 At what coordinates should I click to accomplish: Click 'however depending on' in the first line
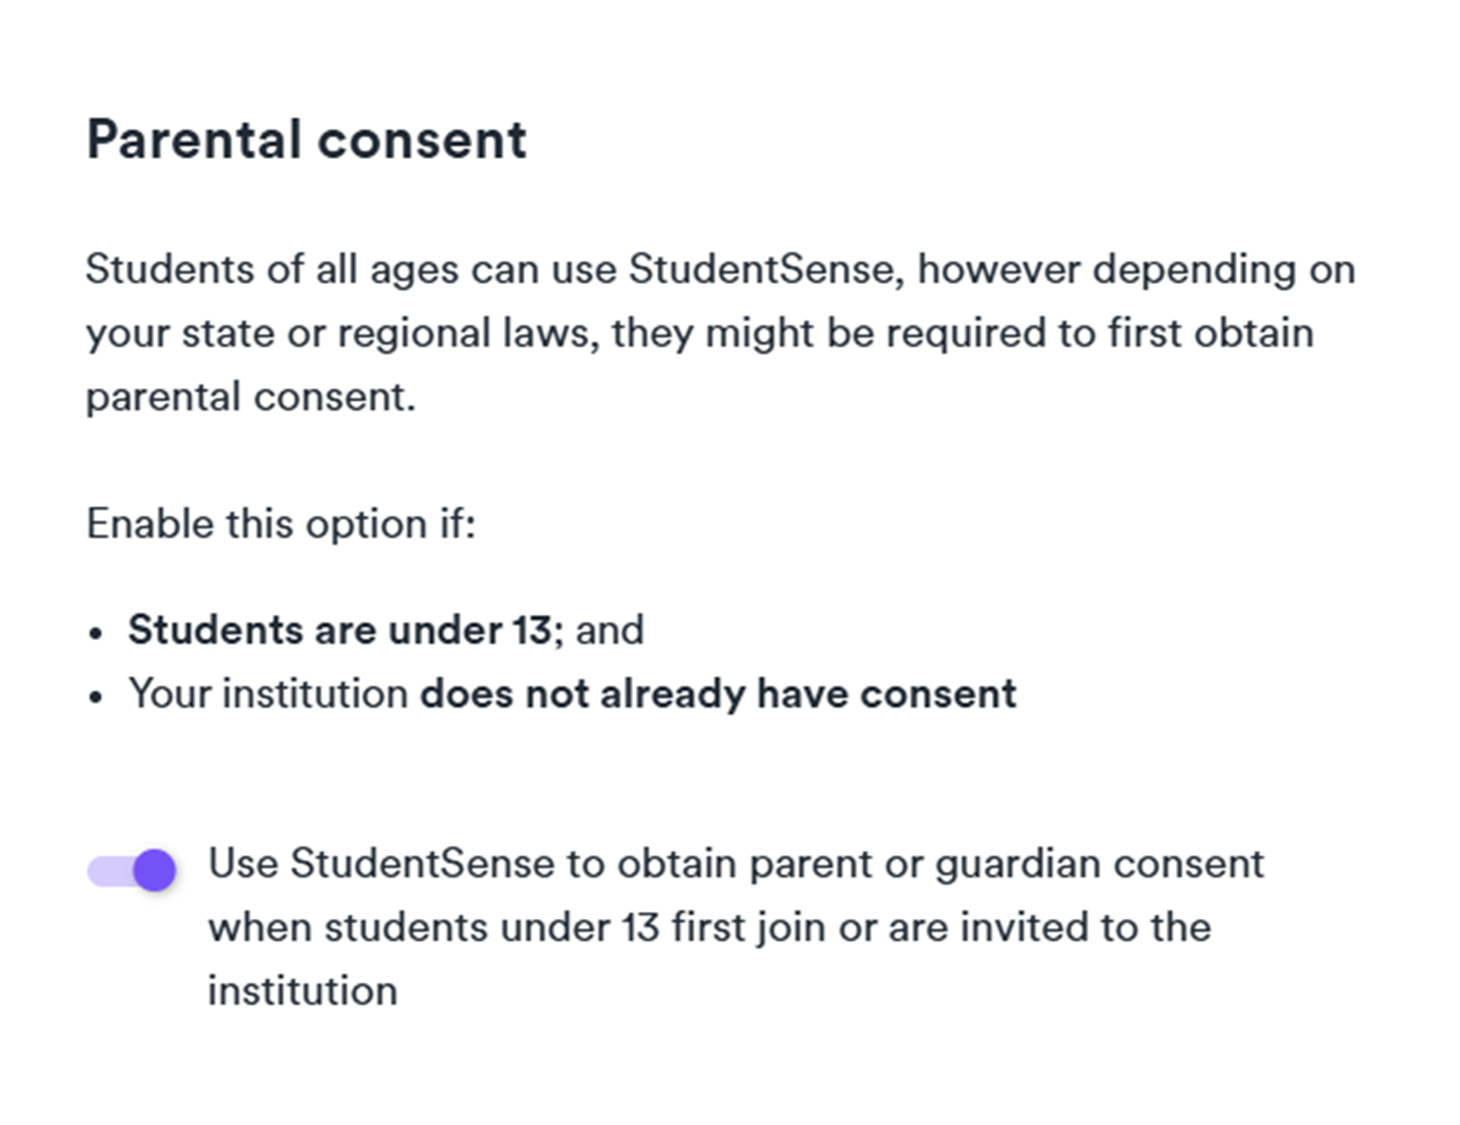click(1136, 269)
